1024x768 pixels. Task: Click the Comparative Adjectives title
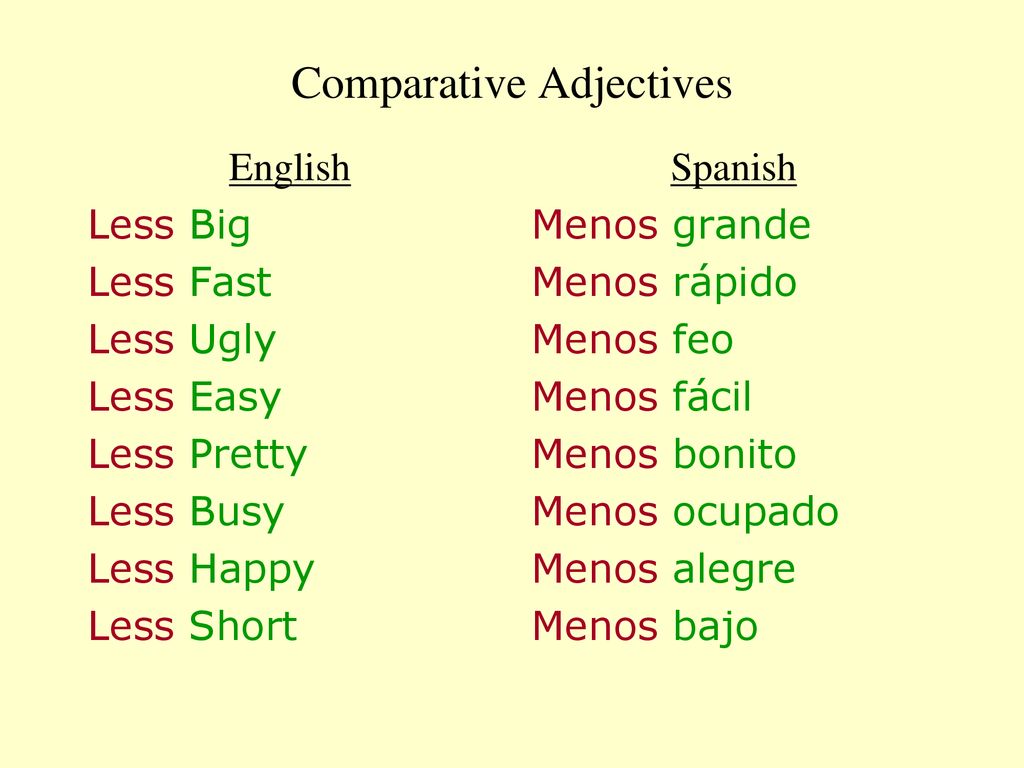[x=511, y=85]
